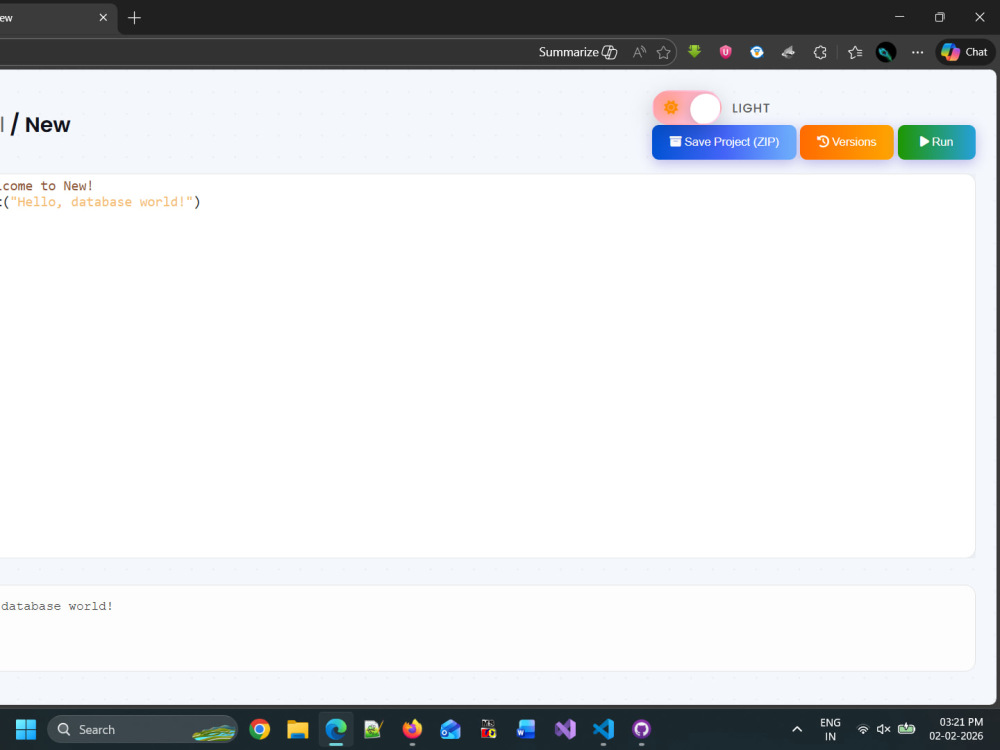Open the Read aloud icon
Image resolution: width=1000 pixels, height=750 pixels.
(639, 52)
